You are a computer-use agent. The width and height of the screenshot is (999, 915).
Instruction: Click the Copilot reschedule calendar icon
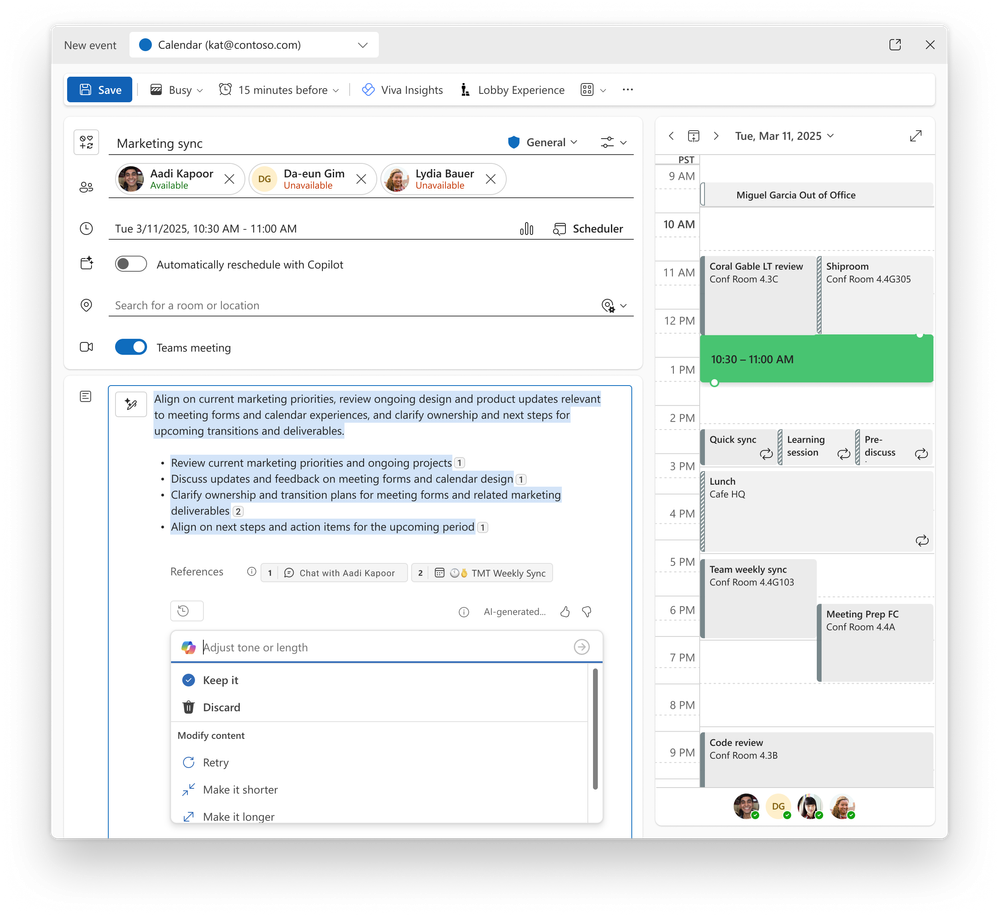[87, 263]
